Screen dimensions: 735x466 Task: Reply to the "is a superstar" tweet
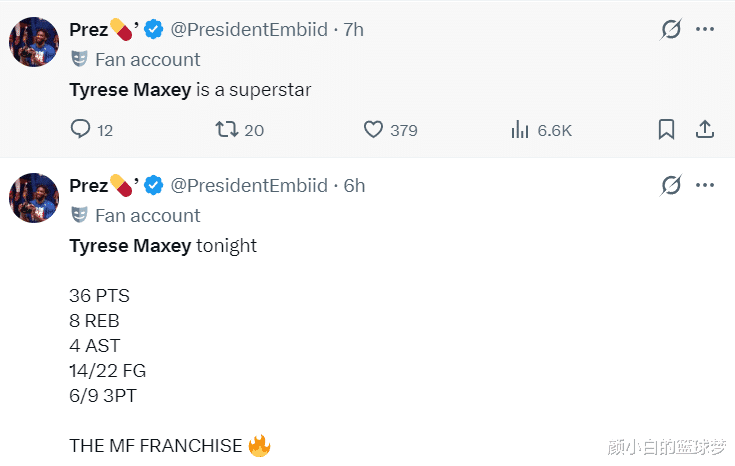[x=81, y=130]
